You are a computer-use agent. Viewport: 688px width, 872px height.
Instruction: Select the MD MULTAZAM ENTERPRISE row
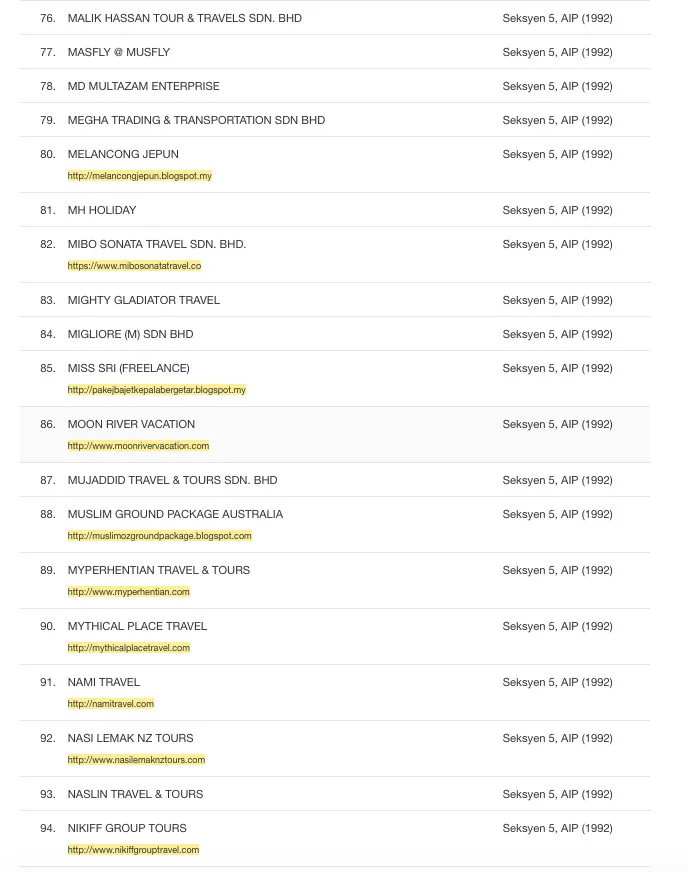[143, 86]
